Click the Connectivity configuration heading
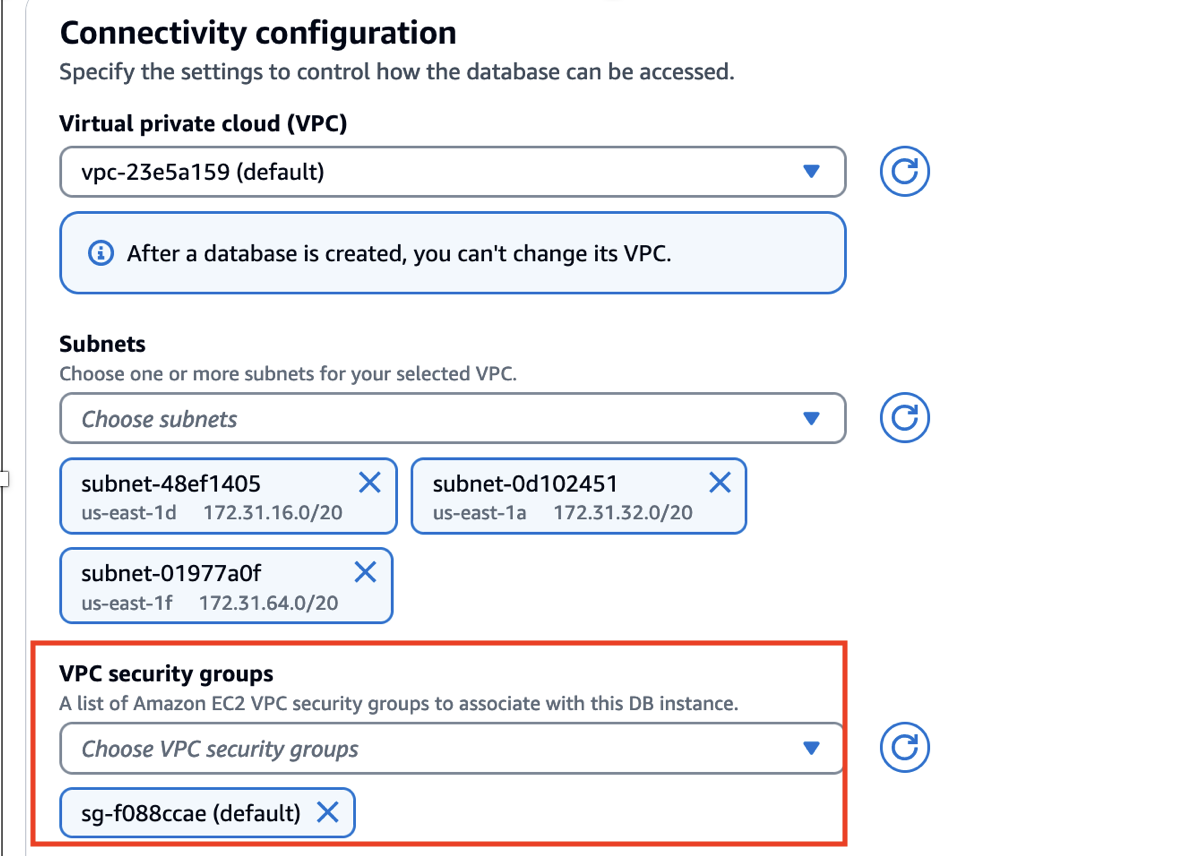This screenshot has height=856, width=1204. coord(258,33)
